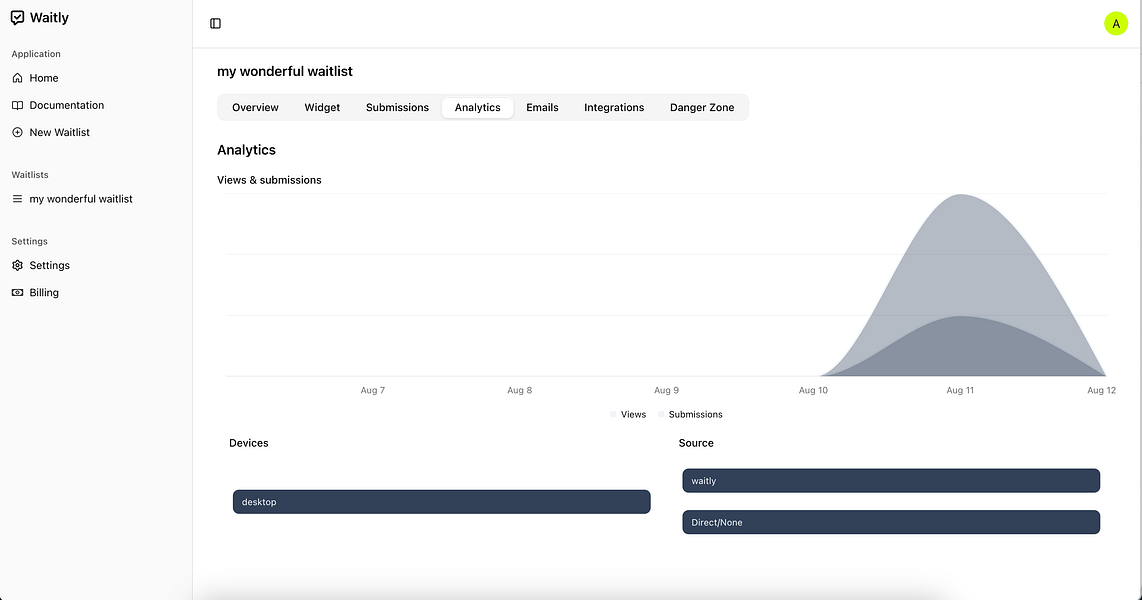Switch to the Overview tab
Viewport: 1142px width, 600px height.
click(x=255, y=108)
